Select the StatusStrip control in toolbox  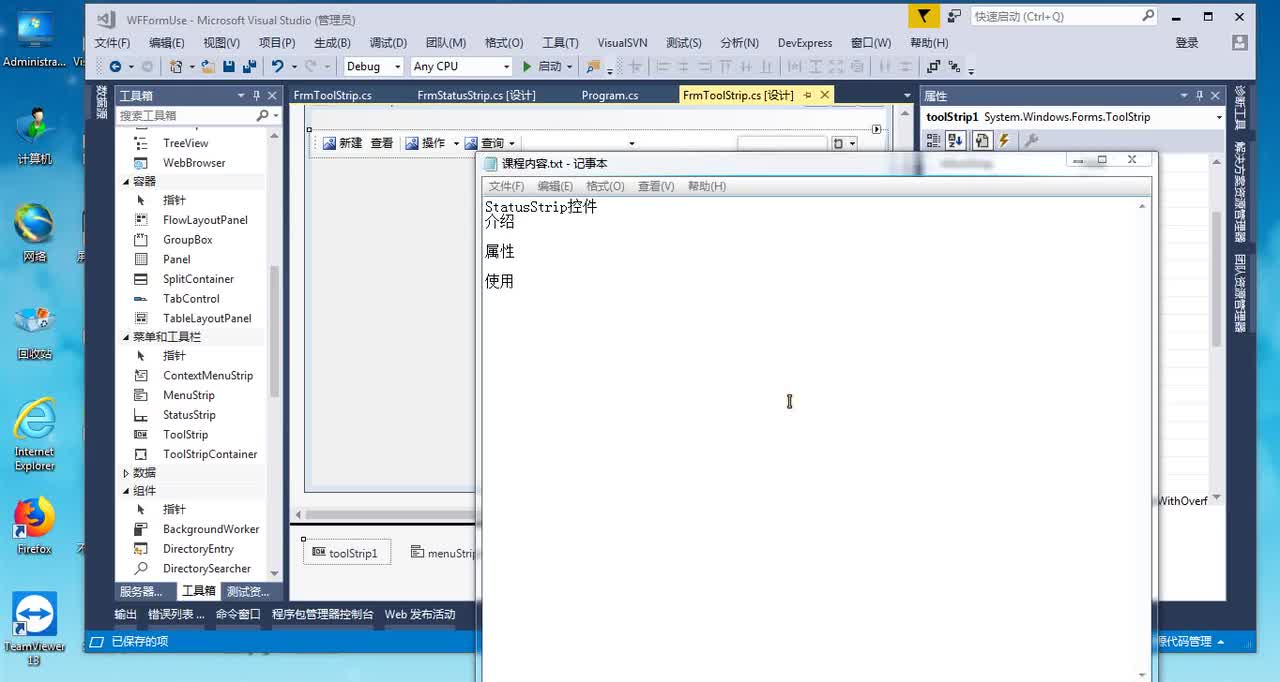[x=189, y=415]
